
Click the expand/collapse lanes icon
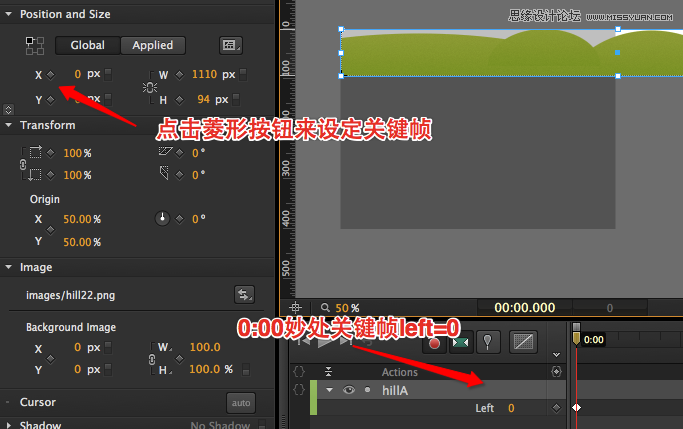[x=328, y=372]
